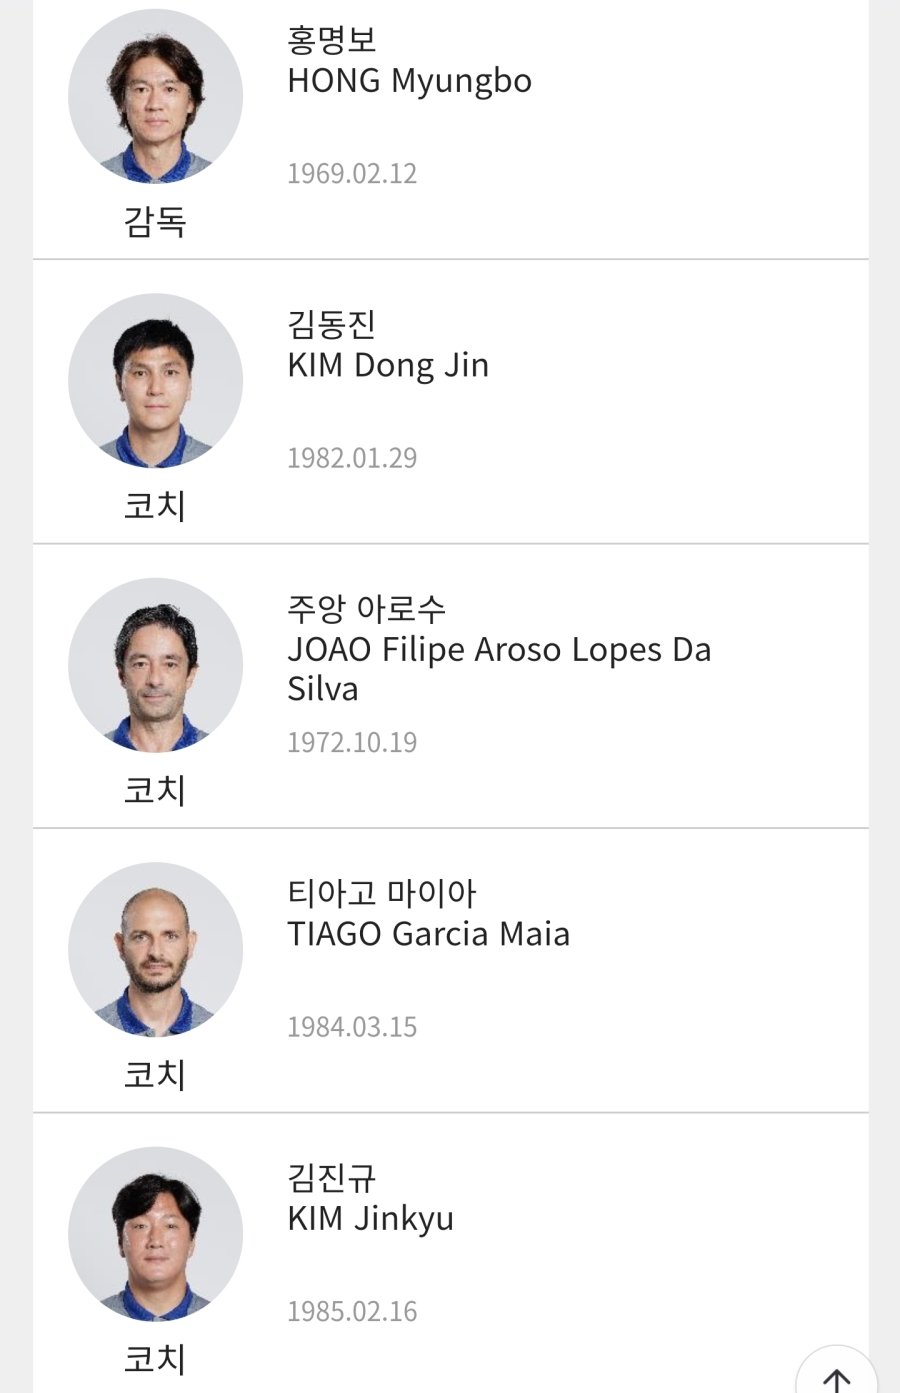Click birthdate 1972.10.19
This screenshot has width=900, height=1393.
tap(352, 743)
